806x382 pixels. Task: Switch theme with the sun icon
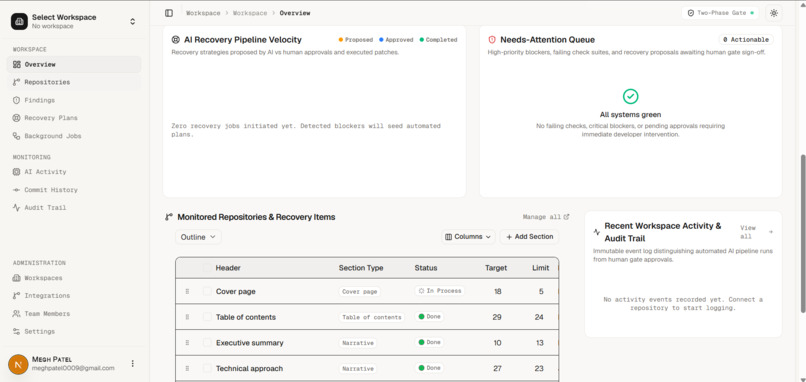pos(774,13)
